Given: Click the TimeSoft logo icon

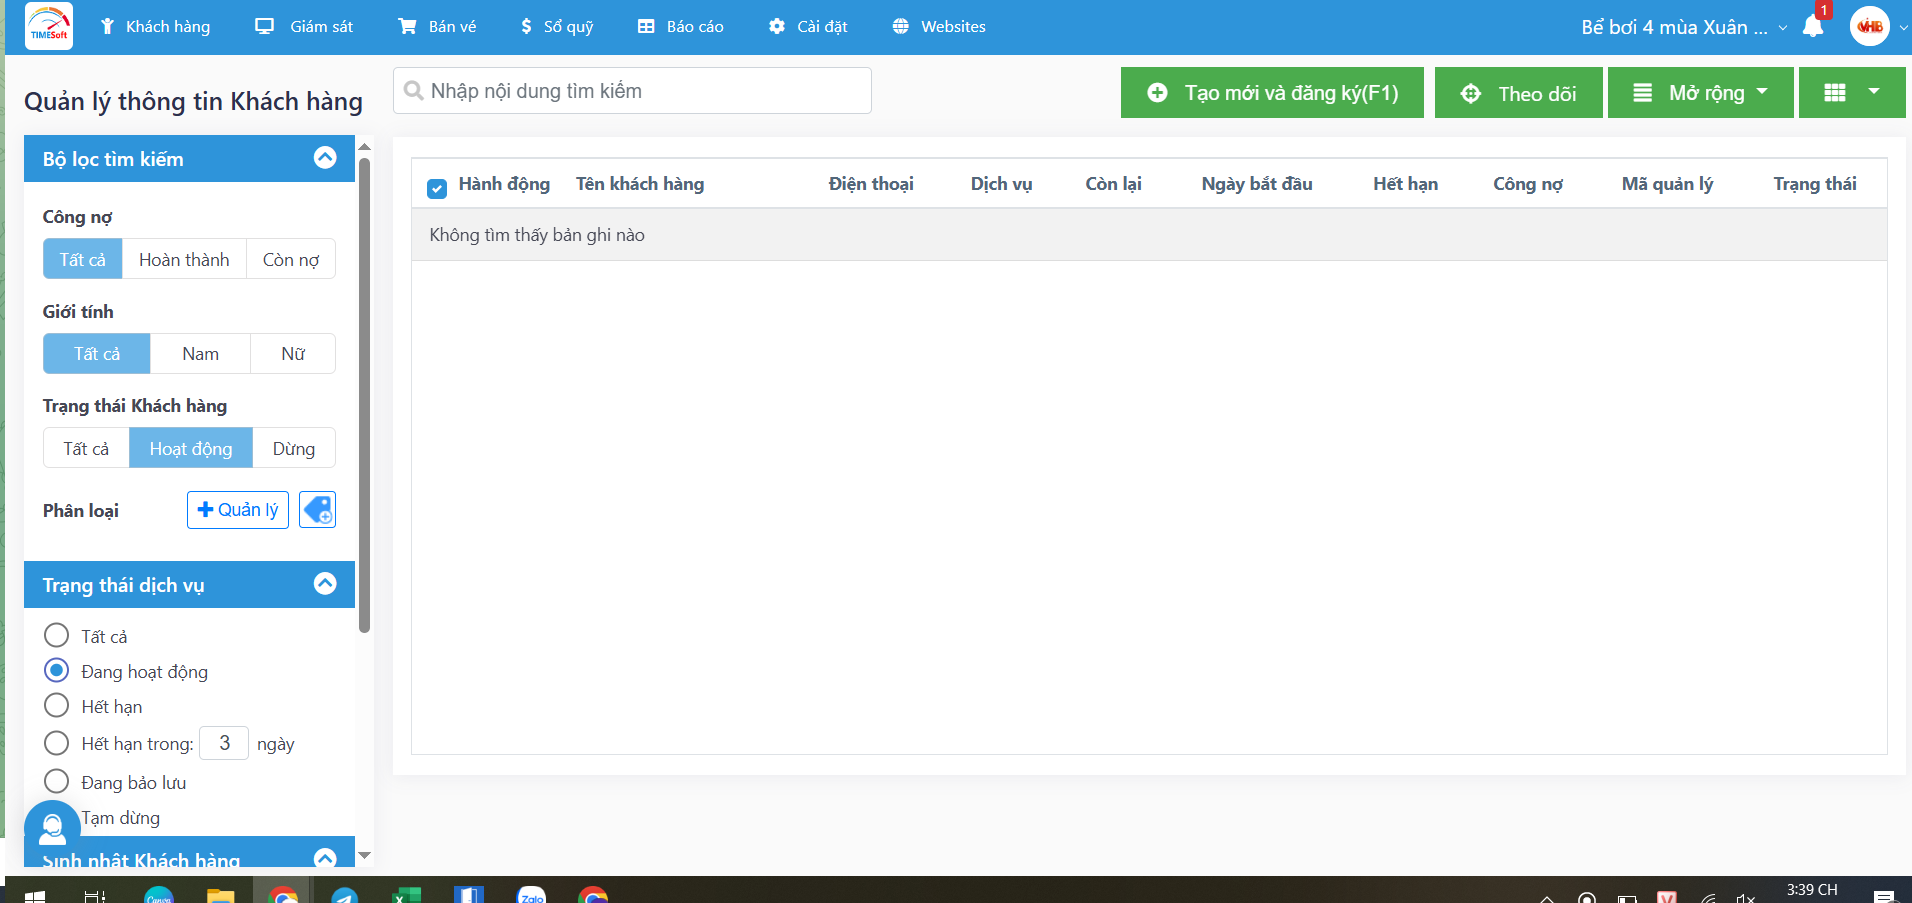Looking at the screenshot, I should click(49, 27).
